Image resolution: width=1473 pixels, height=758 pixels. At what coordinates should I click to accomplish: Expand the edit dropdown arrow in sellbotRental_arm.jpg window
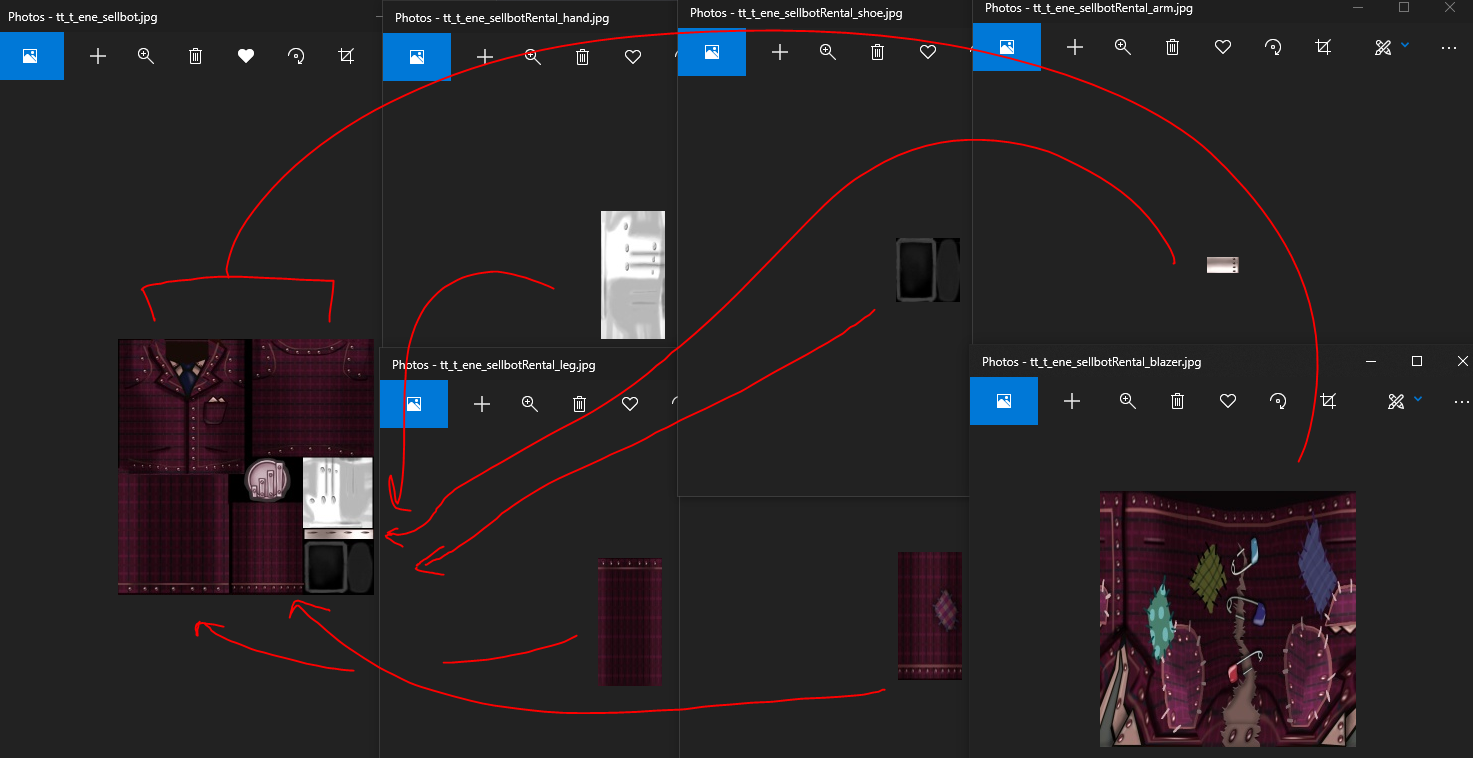(1405, 45)
